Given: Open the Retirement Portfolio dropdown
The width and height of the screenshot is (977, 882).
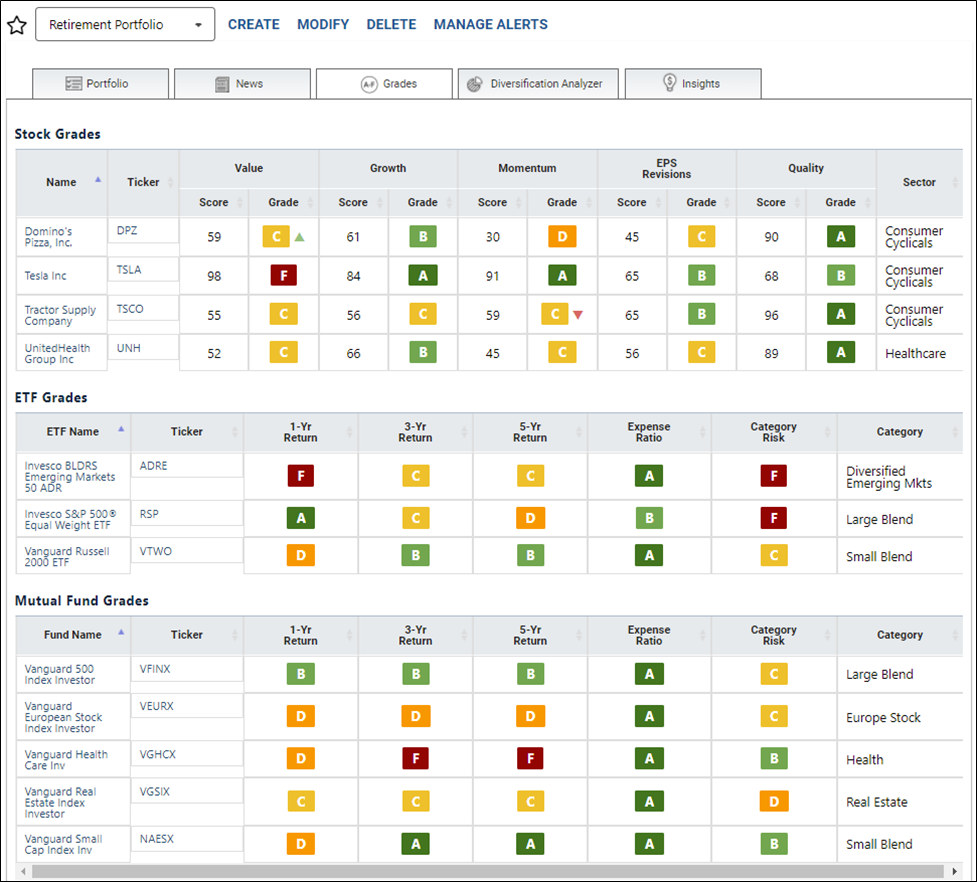Looking at the screenshot, I should point(125,24).
